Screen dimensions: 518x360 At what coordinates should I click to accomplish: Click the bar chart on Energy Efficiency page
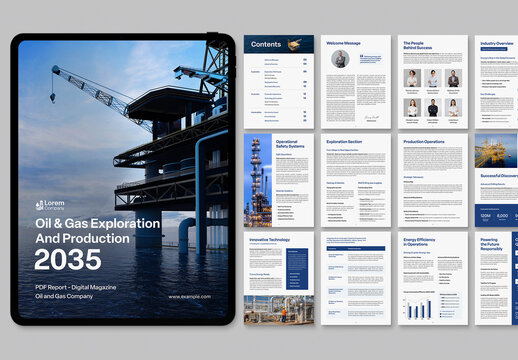click(x=419, y=308)
